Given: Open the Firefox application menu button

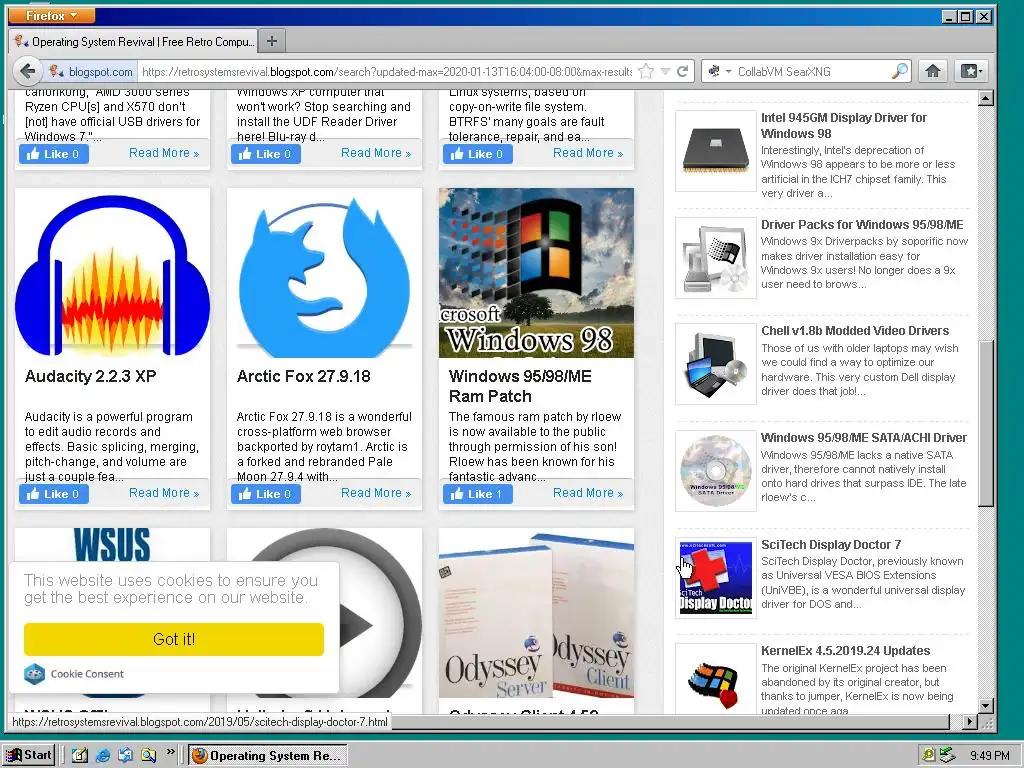Looking at the screenshot, I should pos(52,15).
